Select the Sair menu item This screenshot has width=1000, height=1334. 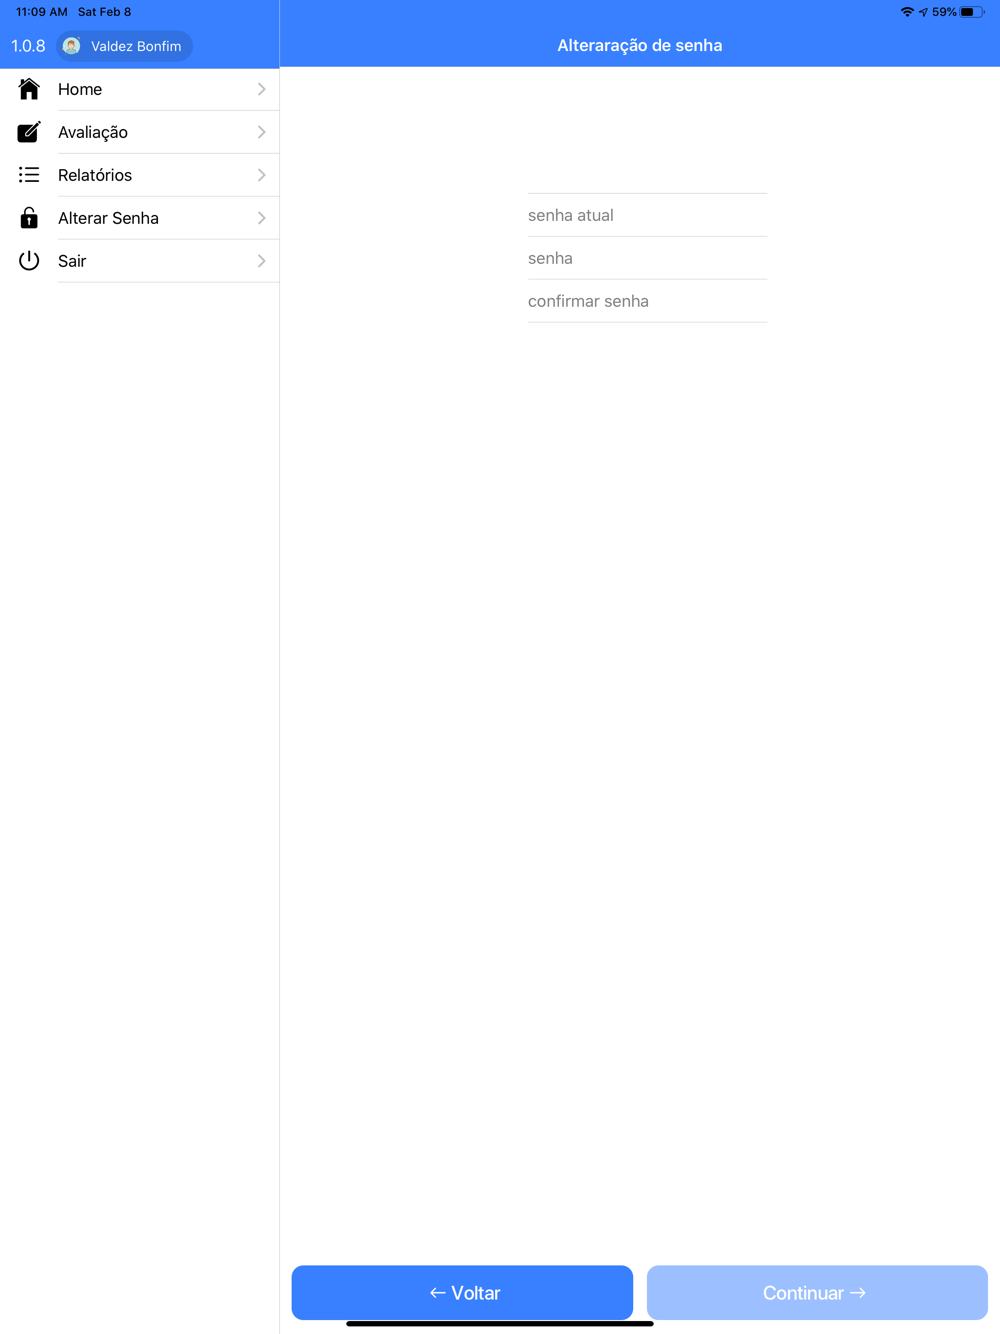140,261
